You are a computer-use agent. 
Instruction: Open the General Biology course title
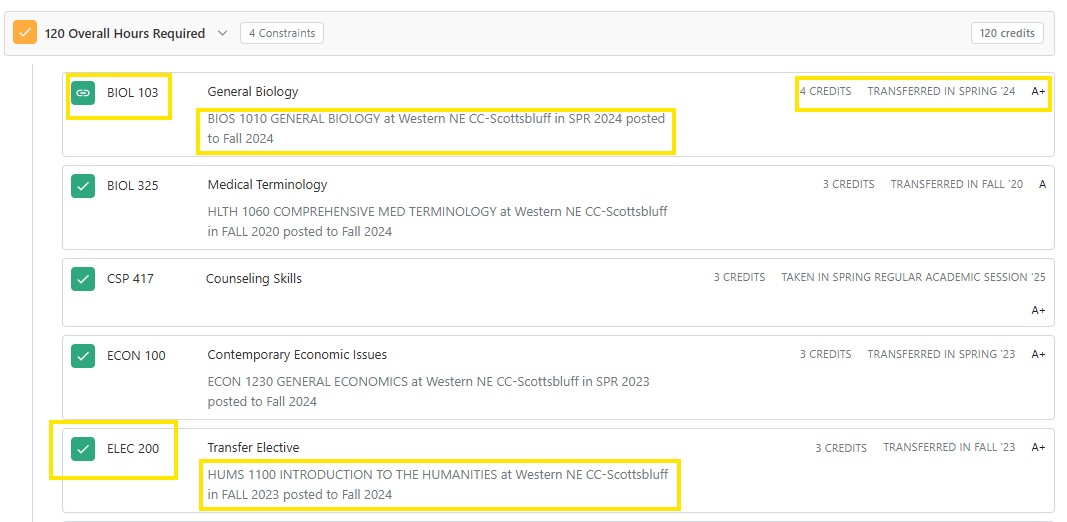coord(252,91)
